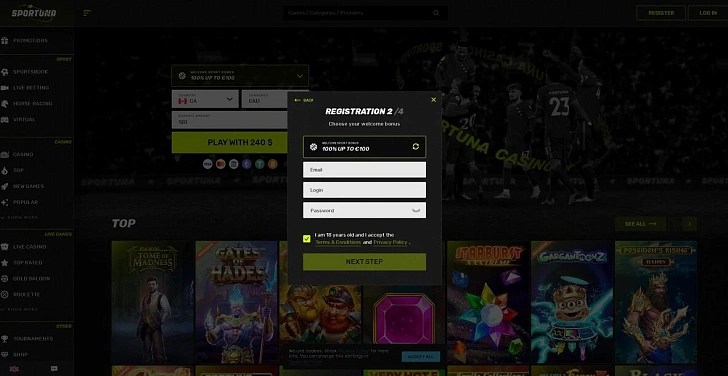Click the Next Step button
Viewport: 728px width, 376px height.
(x=364, y=262)
